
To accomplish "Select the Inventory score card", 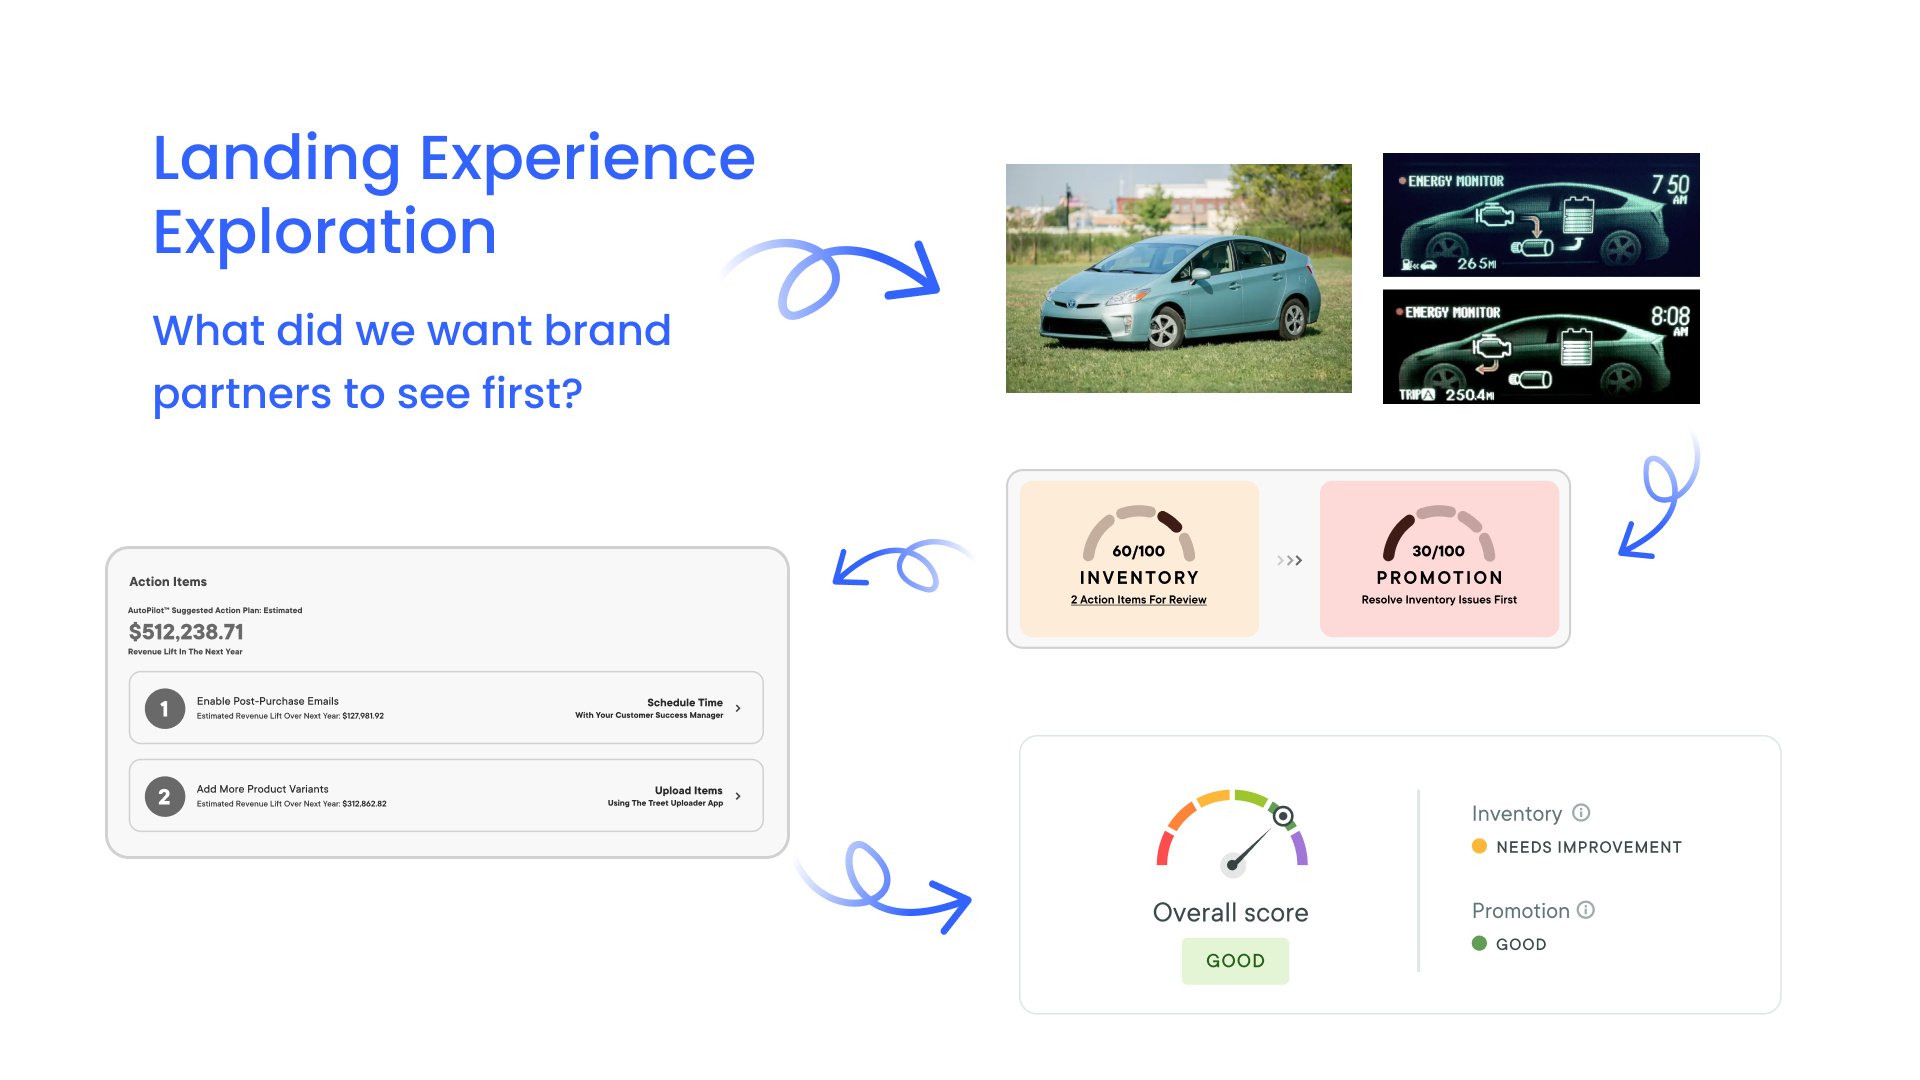I will (x=1139, y=559).
